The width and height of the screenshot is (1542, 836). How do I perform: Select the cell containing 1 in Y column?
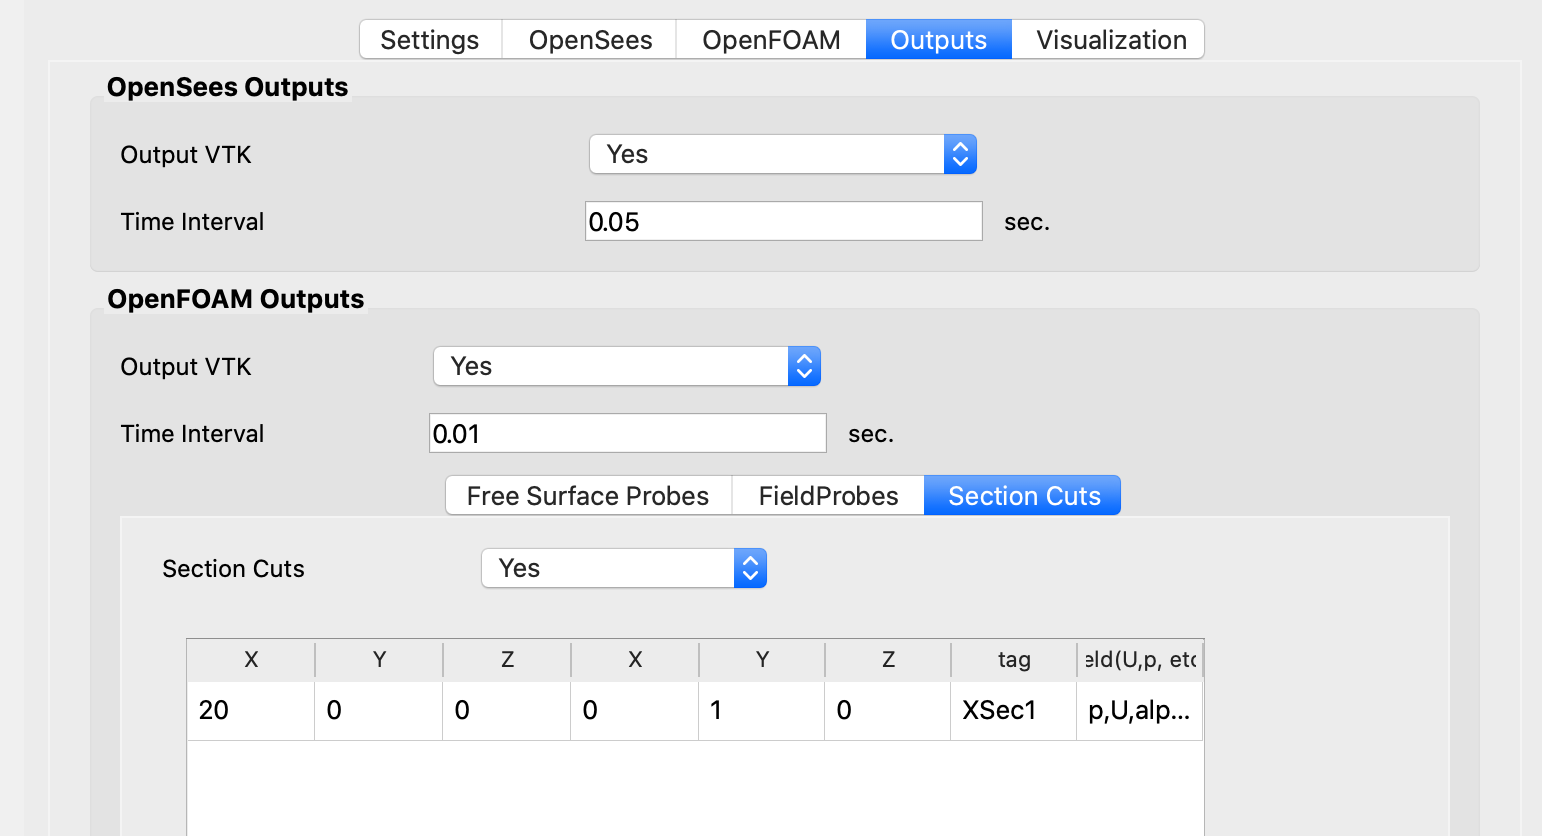[762, 710]
